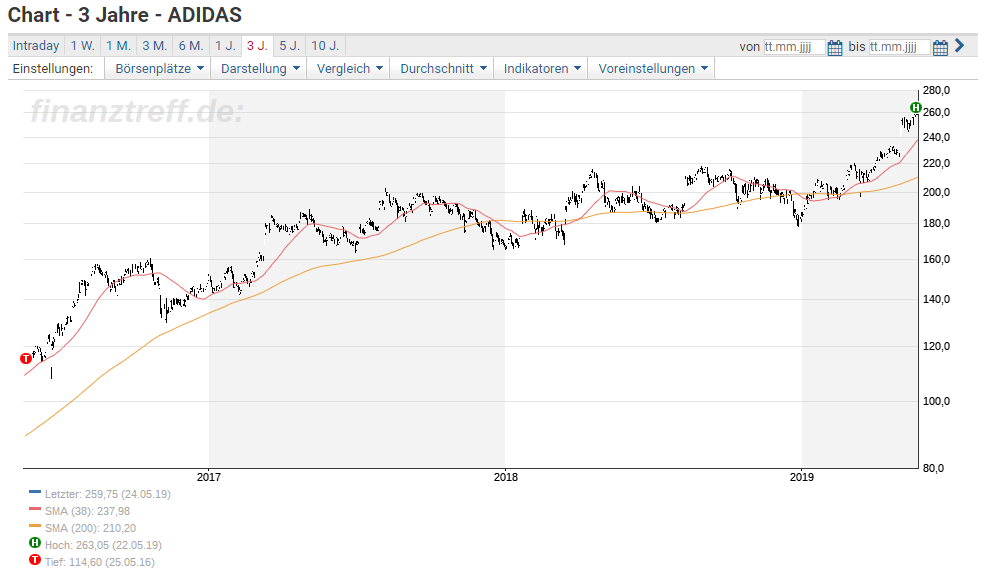
Task: Open the Darstellung dropdown
Action: coord(259,69)
